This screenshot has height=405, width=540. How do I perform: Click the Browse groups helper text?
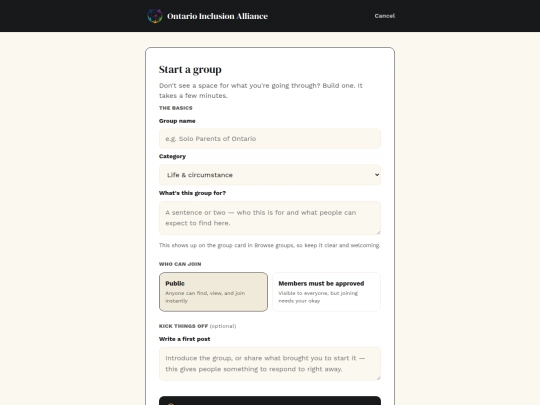[269, 246]
